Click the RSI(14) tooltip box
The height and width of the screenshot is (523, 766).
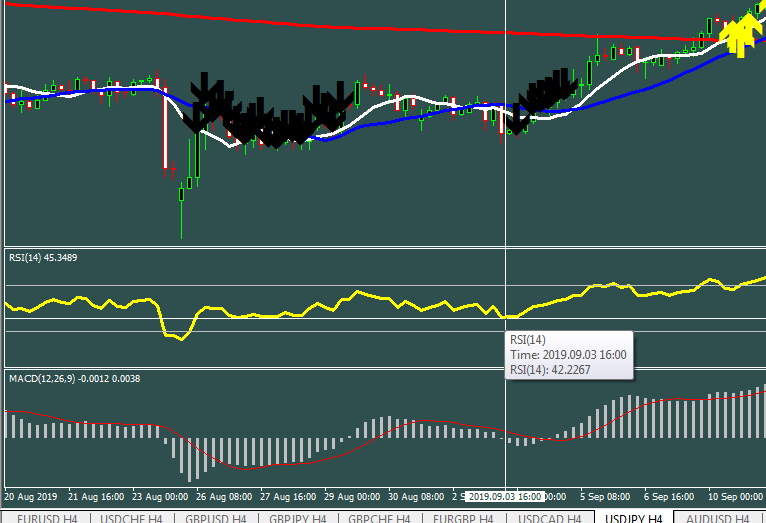pos(570,354)
